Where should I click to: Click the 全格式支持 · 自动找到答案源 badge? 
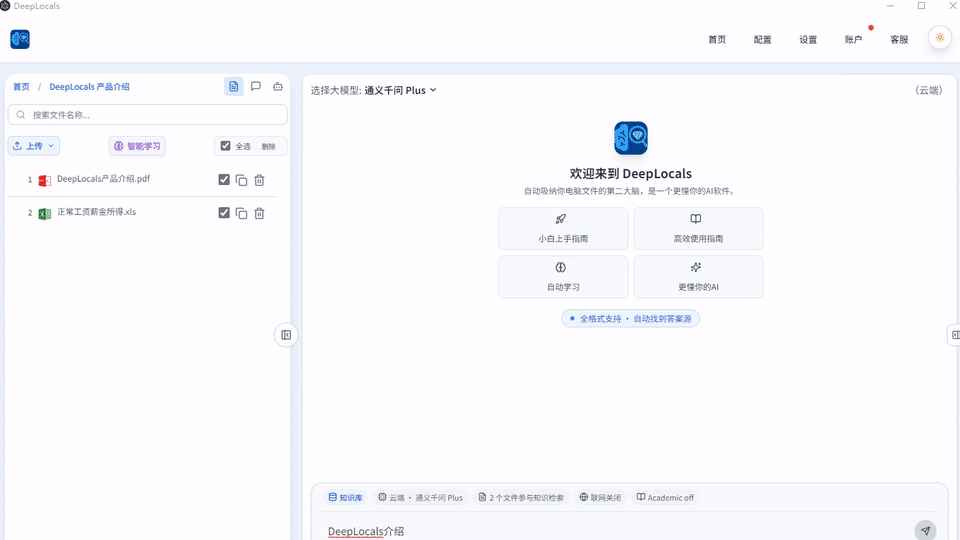[x=631, y=318]
